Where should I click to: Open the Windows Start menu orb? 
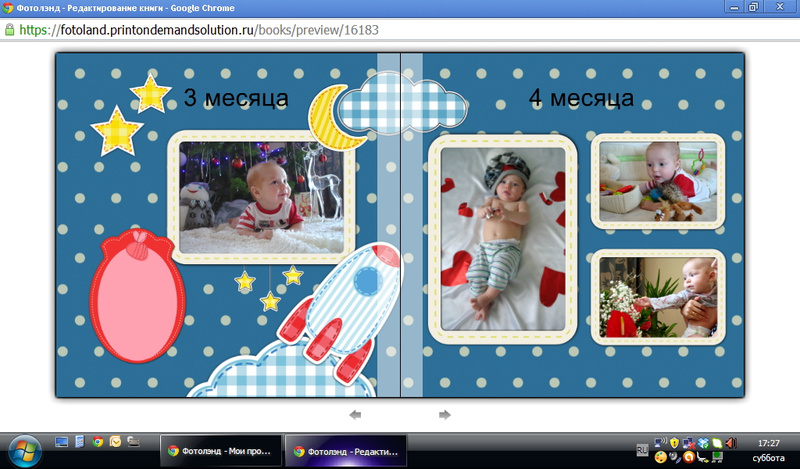[x=24, y=452]
